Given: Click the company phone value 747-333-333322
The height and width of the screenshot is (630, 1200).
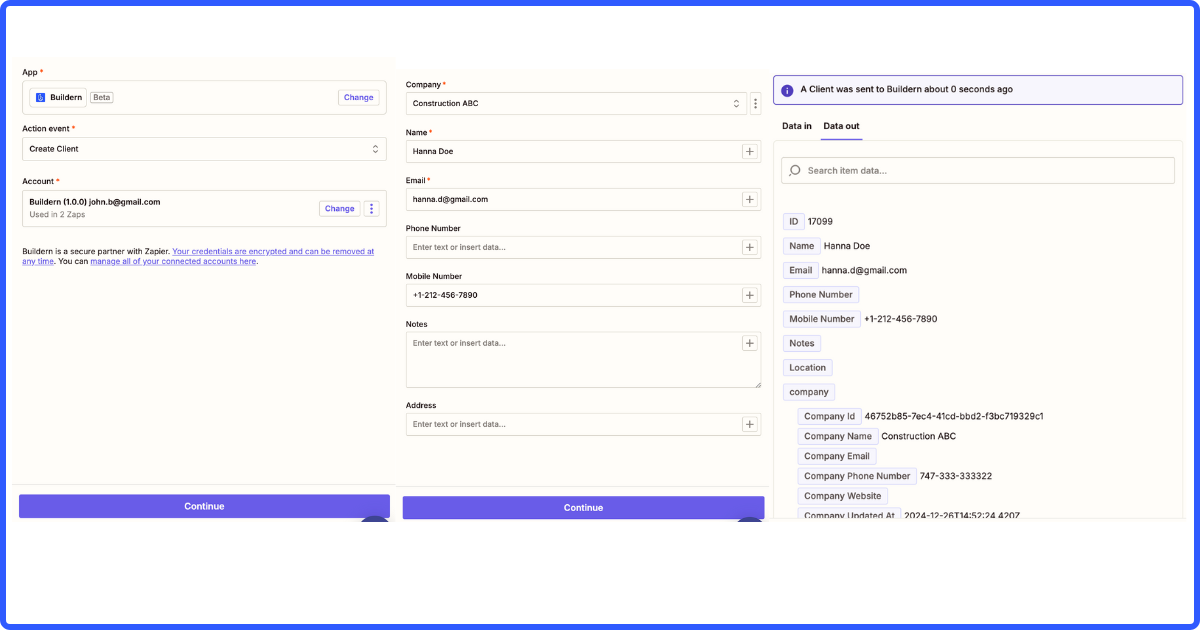Looking at the screenshot, I should click(956, 476).
